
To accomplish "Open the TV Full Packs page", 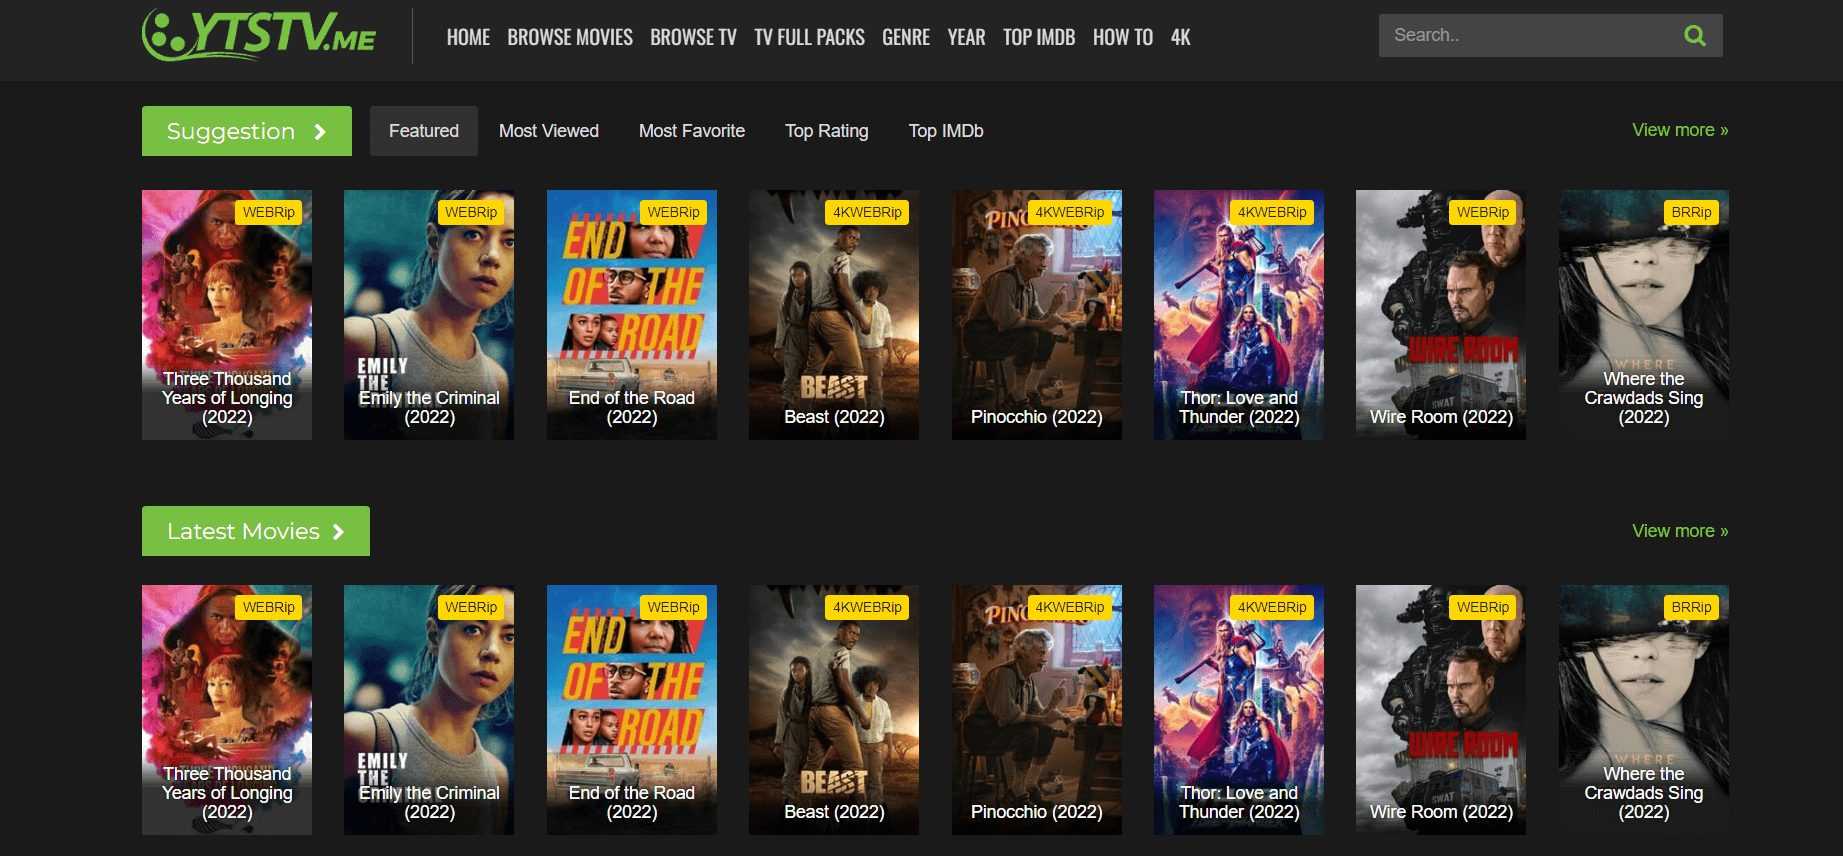I will [x=808, y=38].
